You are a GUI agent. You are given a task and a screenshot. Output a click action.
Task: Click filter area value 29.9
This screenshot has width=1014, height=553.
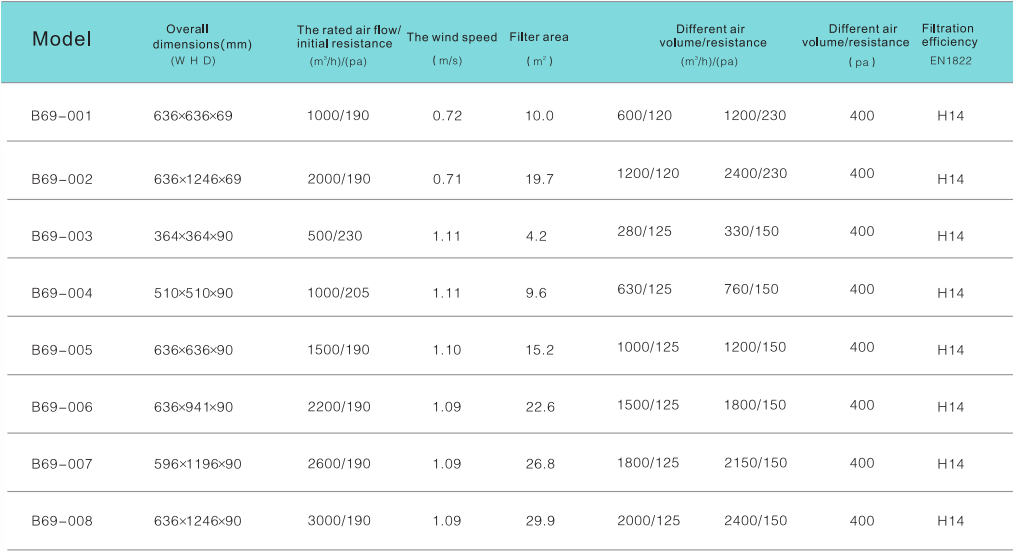pos(540,521)
